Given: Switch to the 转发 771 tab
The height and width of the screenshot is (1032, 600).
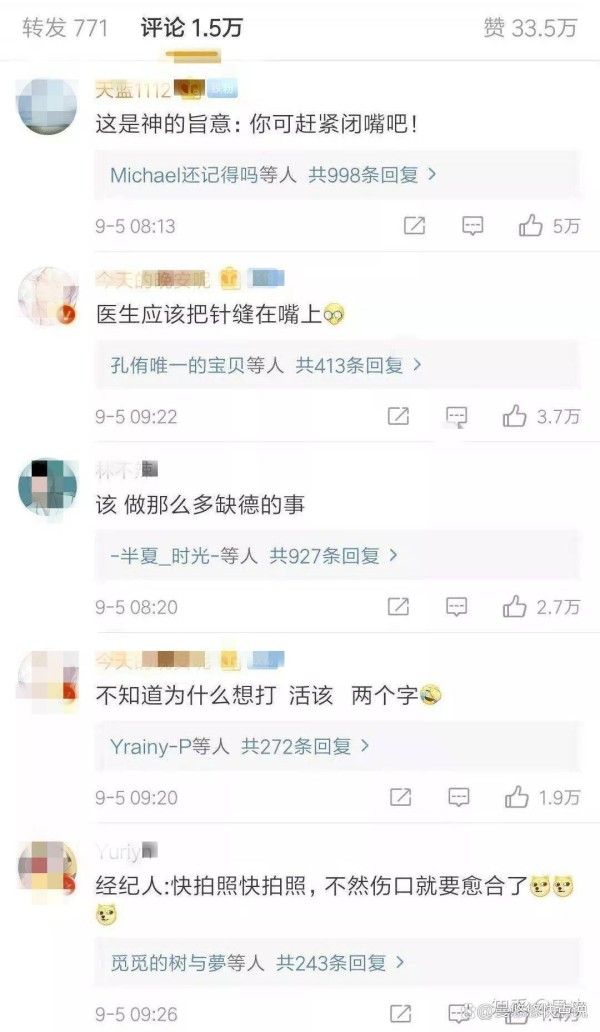Looking at the screenshot, I should tap(64, 28).
